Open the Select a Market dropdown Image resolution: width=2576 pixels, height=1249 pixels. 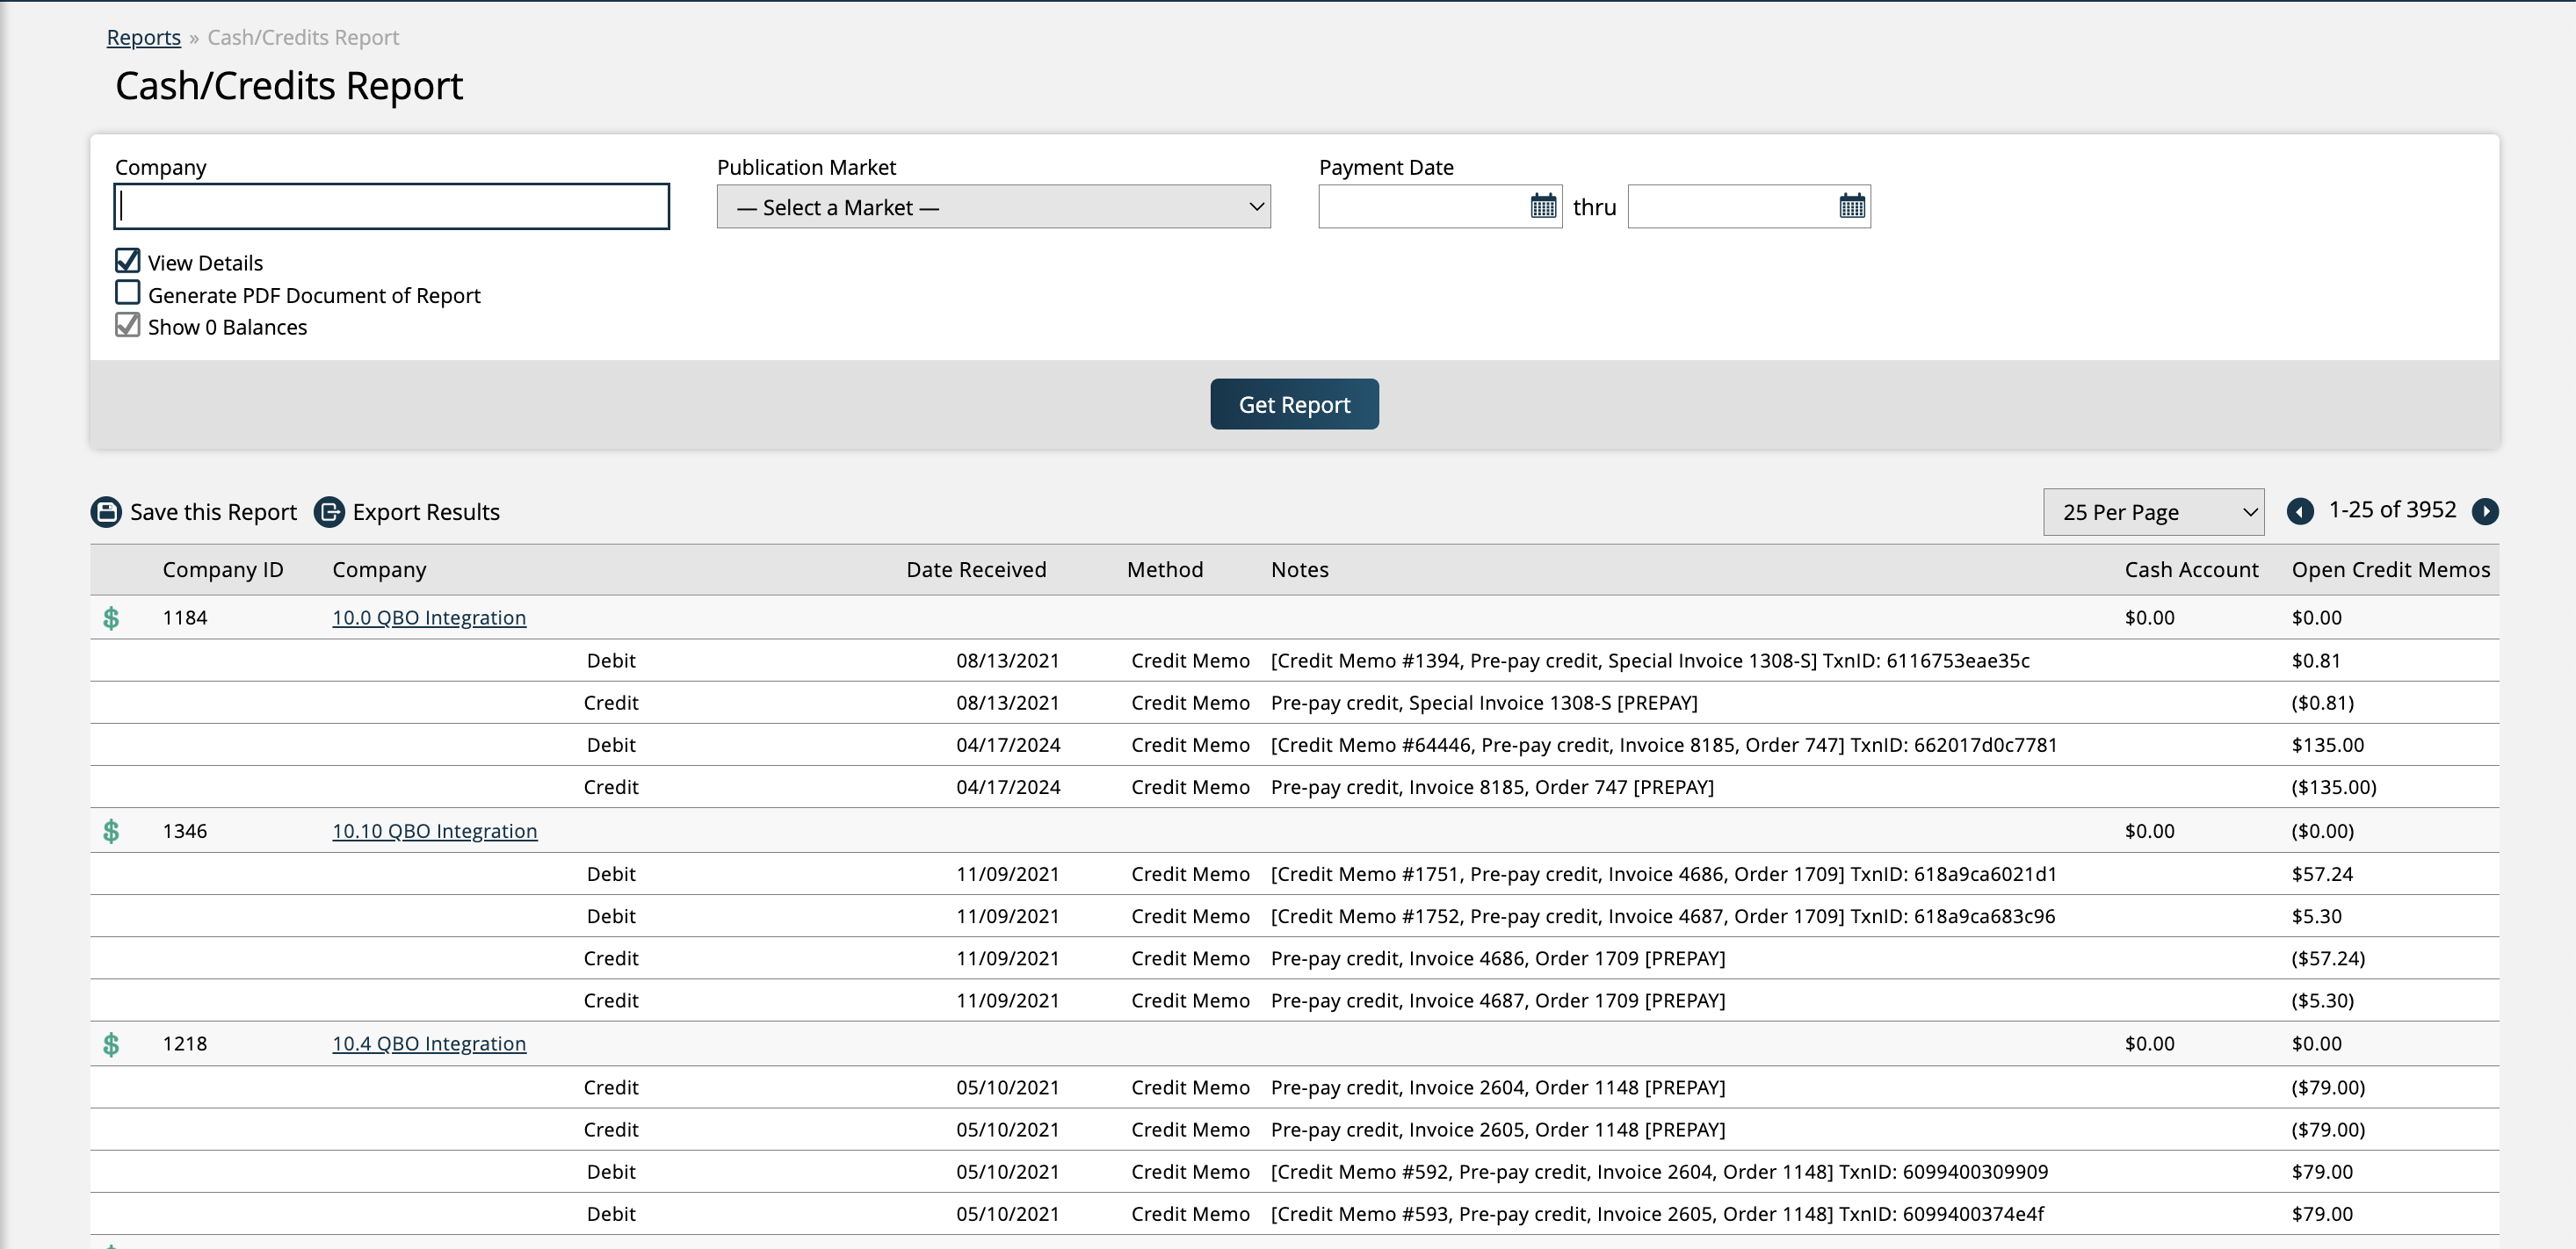click(993, 207)
